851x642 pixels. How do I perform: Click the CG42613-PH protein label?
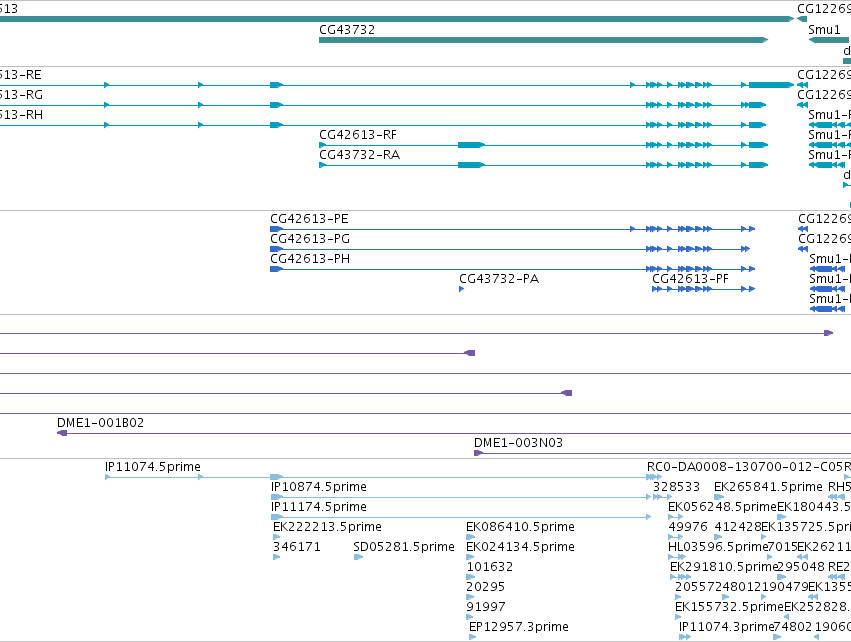(x=310, y=259)
